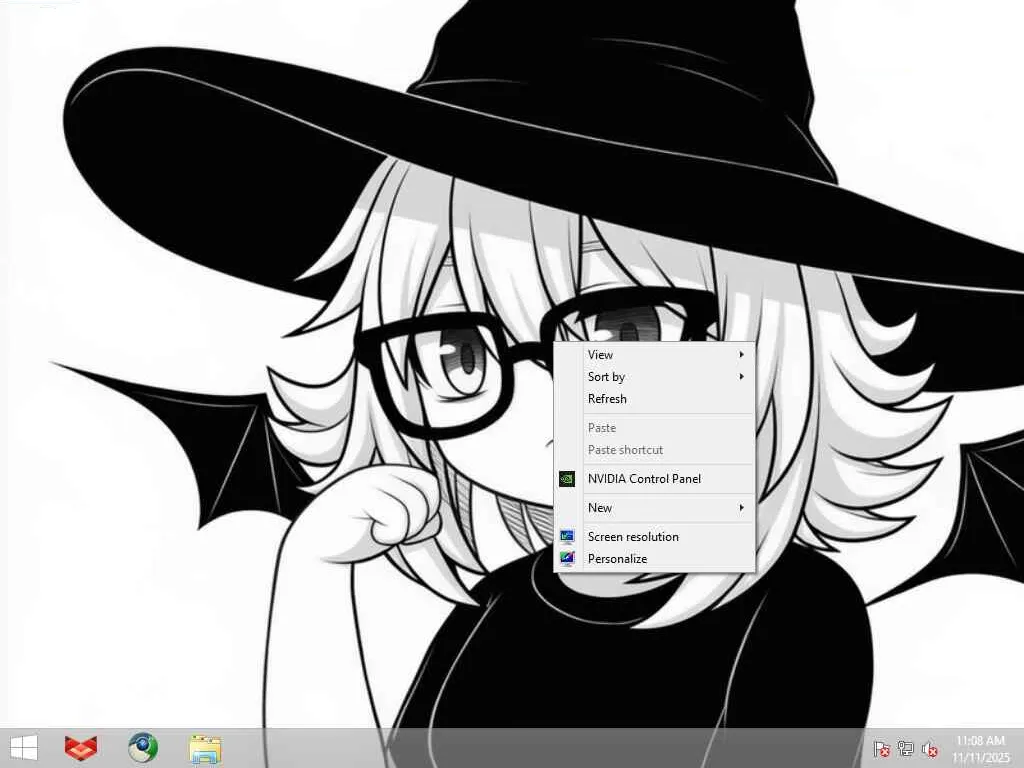Viewport: 1024px width, 768px height.
Task: Click the NVIDIA logo icon in menu
Action: [x=567, y=479]
